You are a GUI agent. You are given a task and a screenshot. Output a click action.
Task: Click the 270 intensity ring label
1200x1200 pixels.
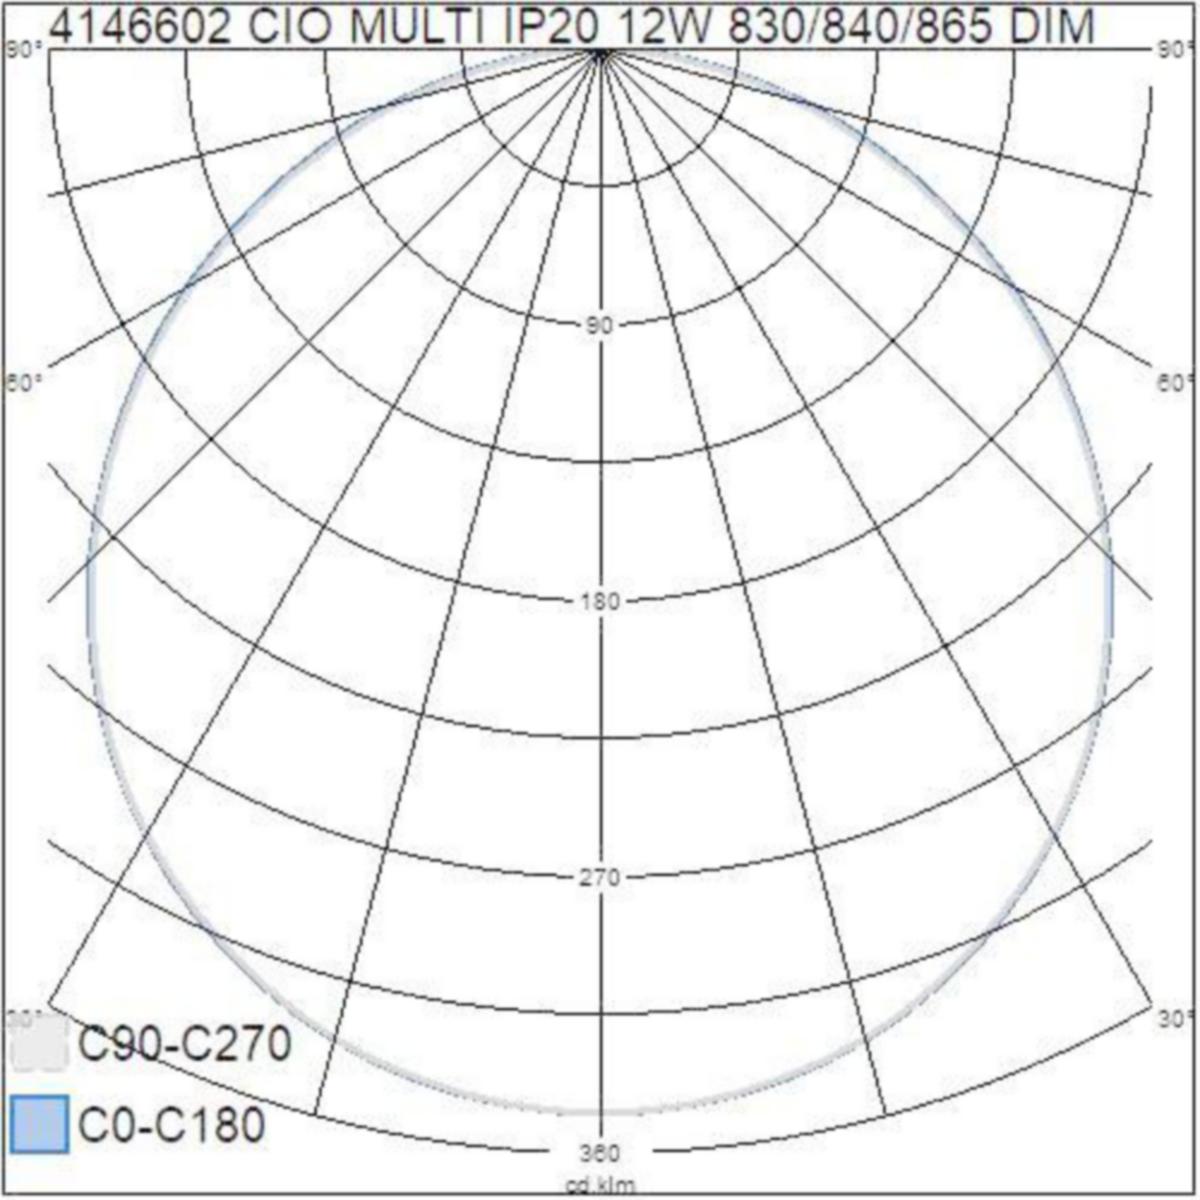pos(600,878)
